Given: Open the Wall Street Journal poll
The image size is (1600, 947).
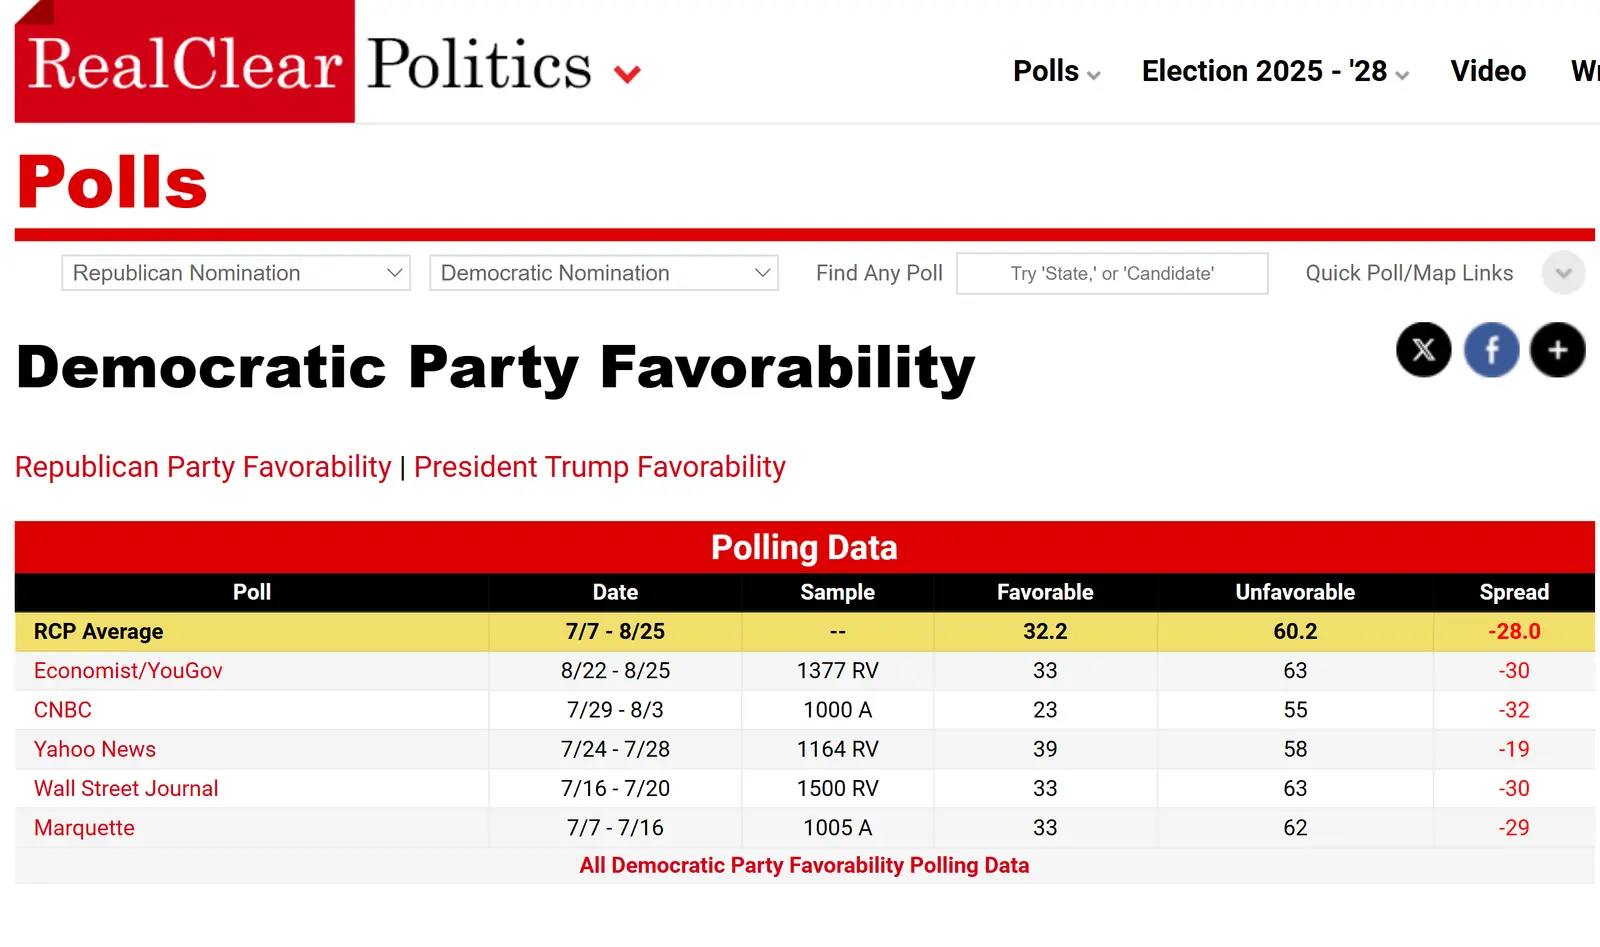Looking at the screenshot, I should coord(126,789).
